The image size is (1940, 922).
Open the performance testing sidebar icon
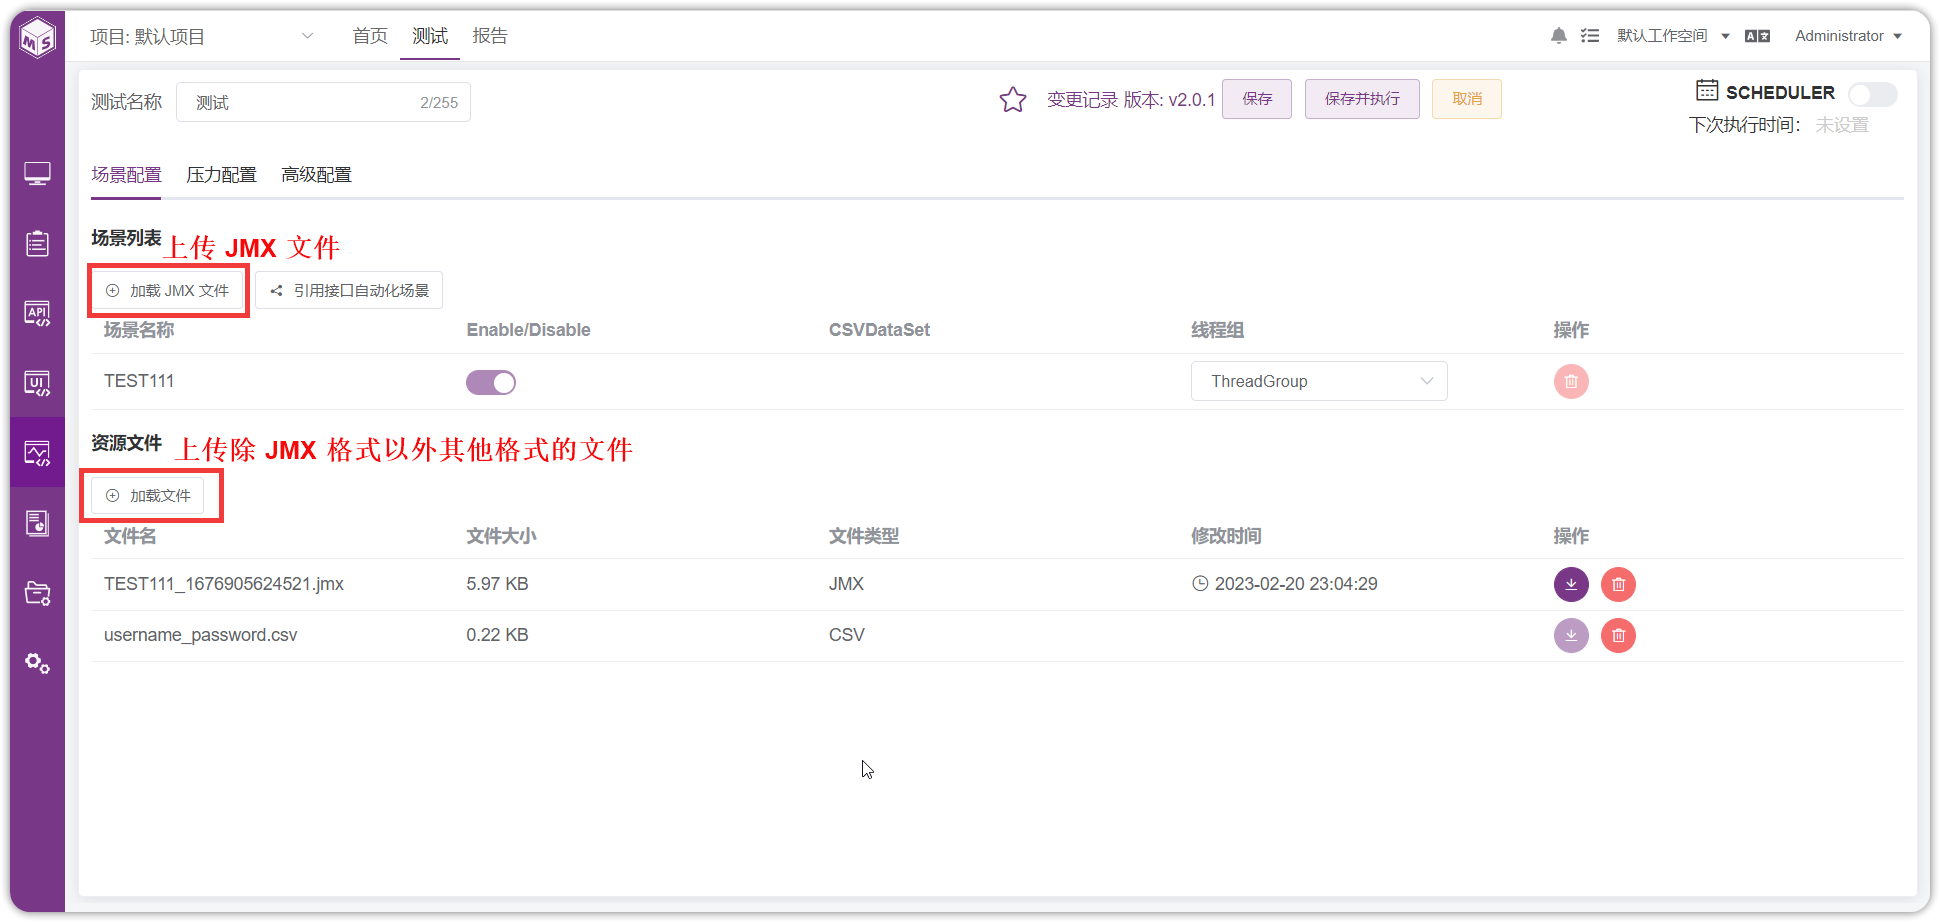coord(38,453)
